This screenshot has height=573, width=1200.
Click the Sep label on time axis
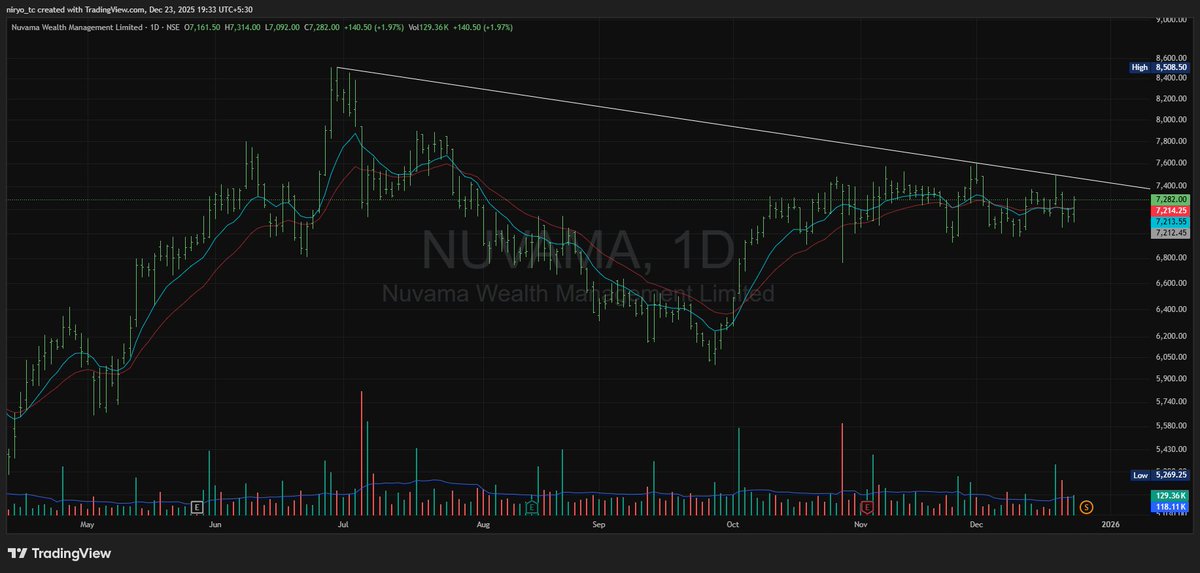(x=599, y=524)
